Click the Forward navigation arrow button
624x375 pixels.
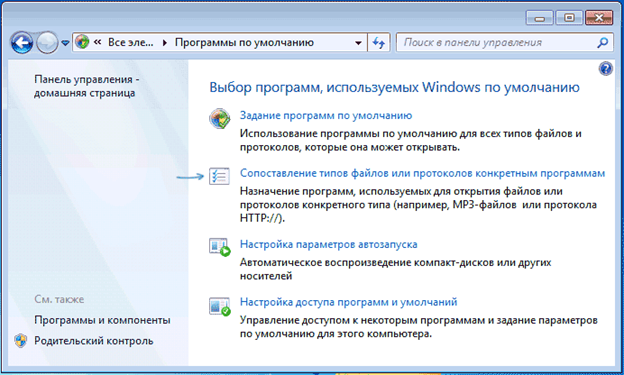pyautogui.click(x=47, y=42)
